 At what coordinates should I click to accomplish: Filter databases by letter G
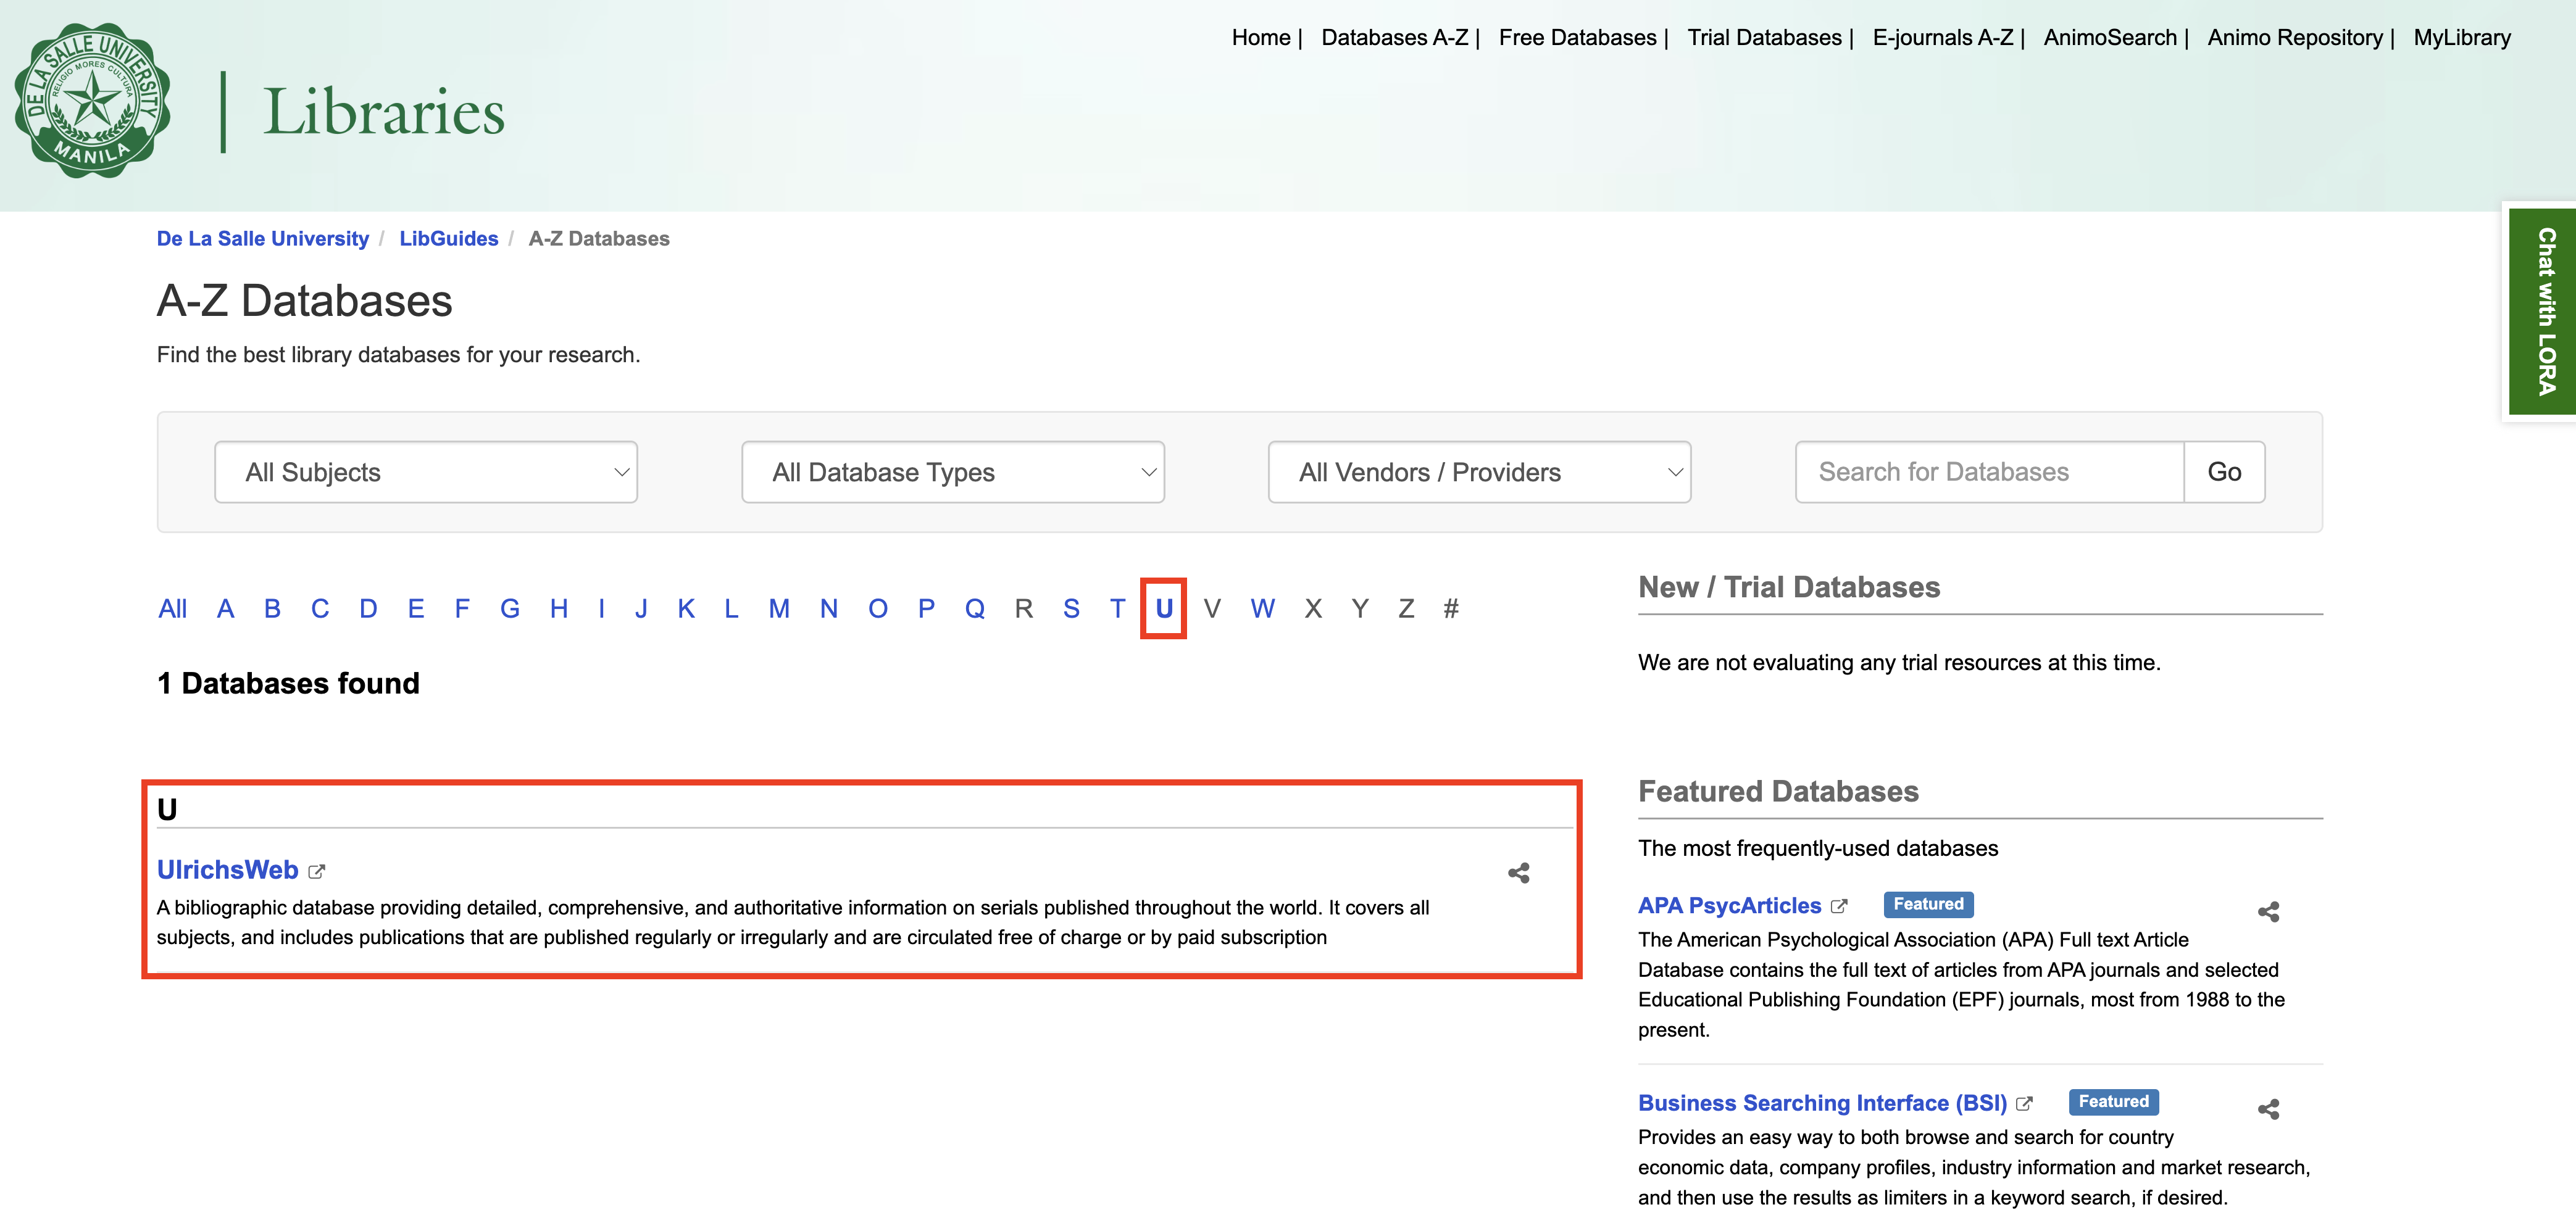tap(510, 608)
